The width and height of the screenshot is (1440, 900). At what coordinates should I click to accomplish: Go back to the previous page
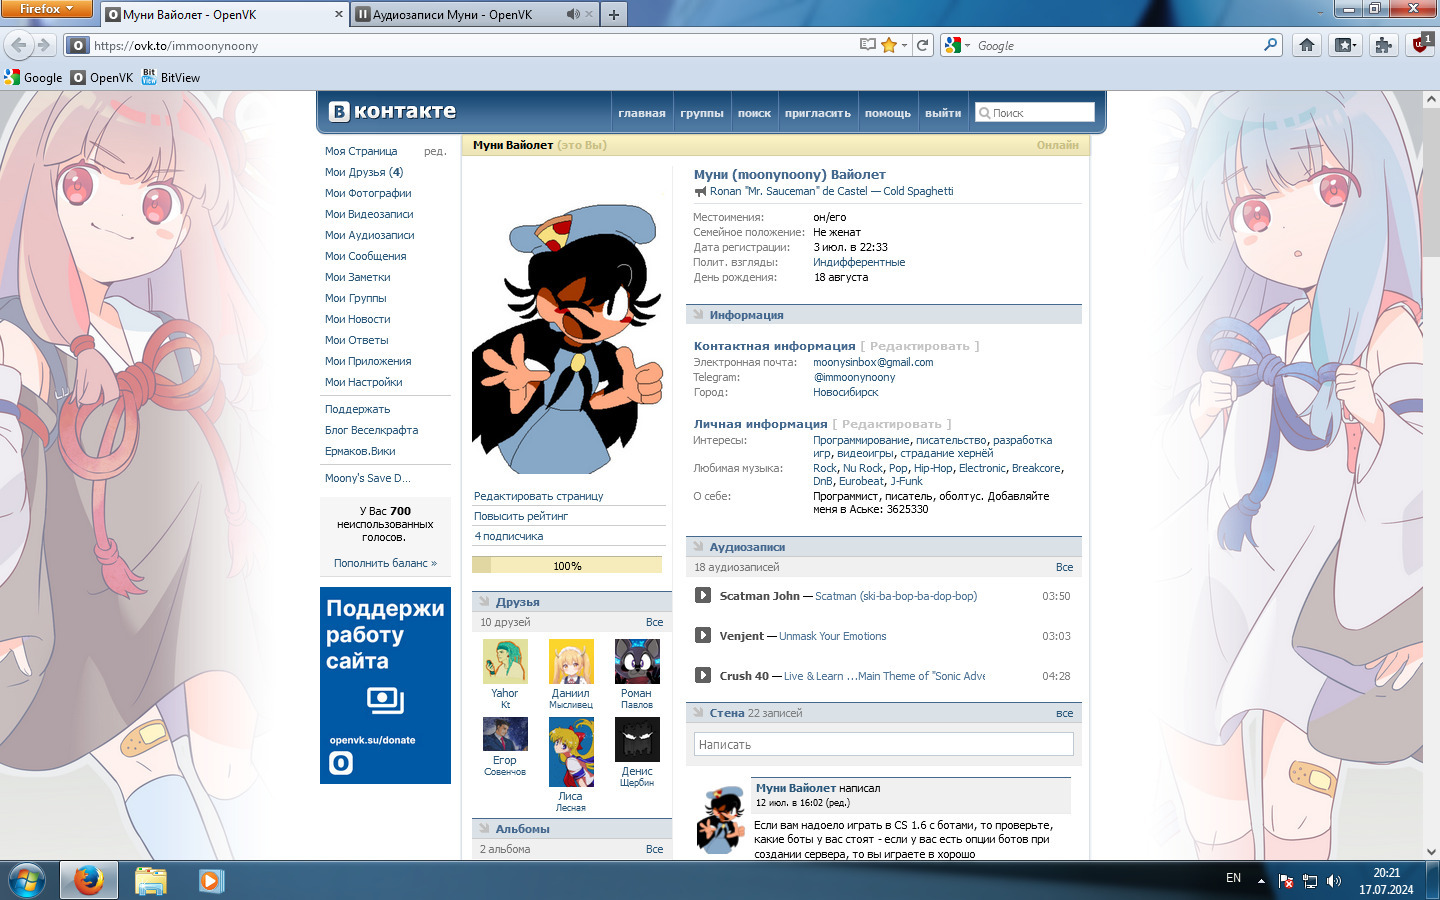tap(18, 45)
